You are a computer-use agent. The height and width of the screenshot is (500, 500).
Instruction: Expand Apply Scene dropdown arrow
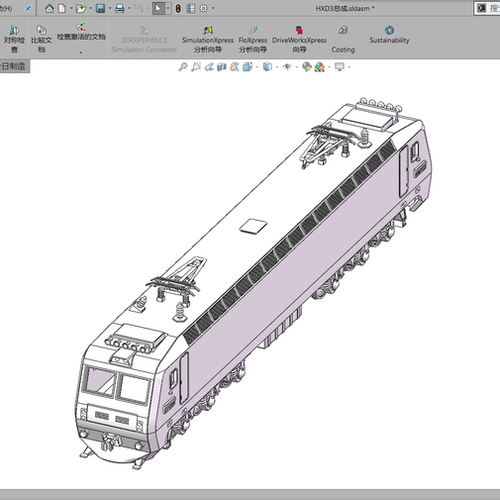[x=329, y=67]
